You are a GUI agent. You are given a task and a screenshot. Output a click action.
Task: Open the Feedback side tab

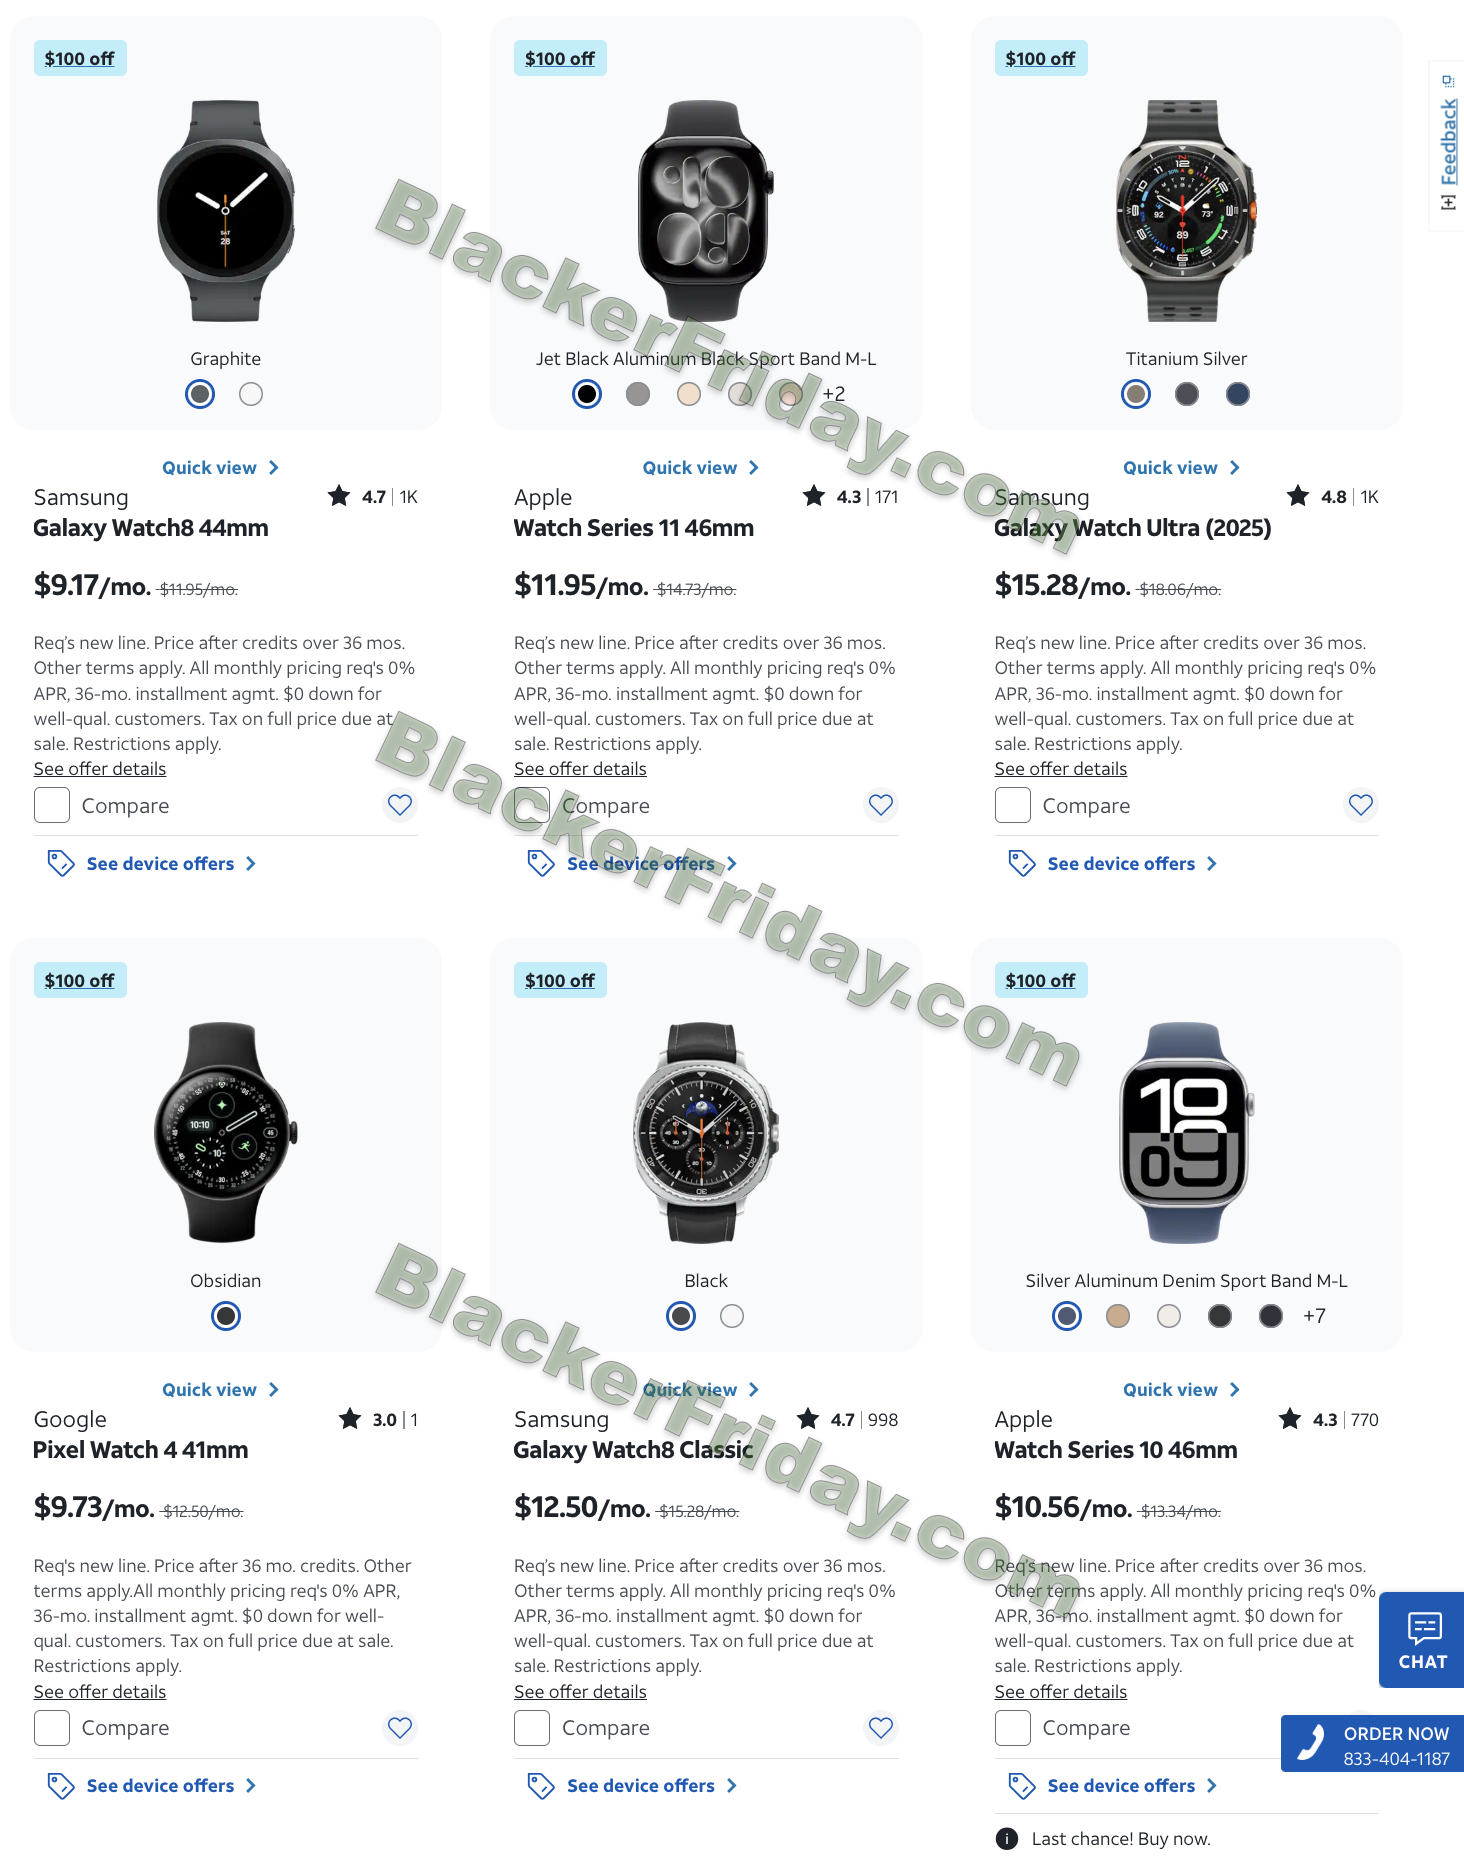tap(1448, 145)
